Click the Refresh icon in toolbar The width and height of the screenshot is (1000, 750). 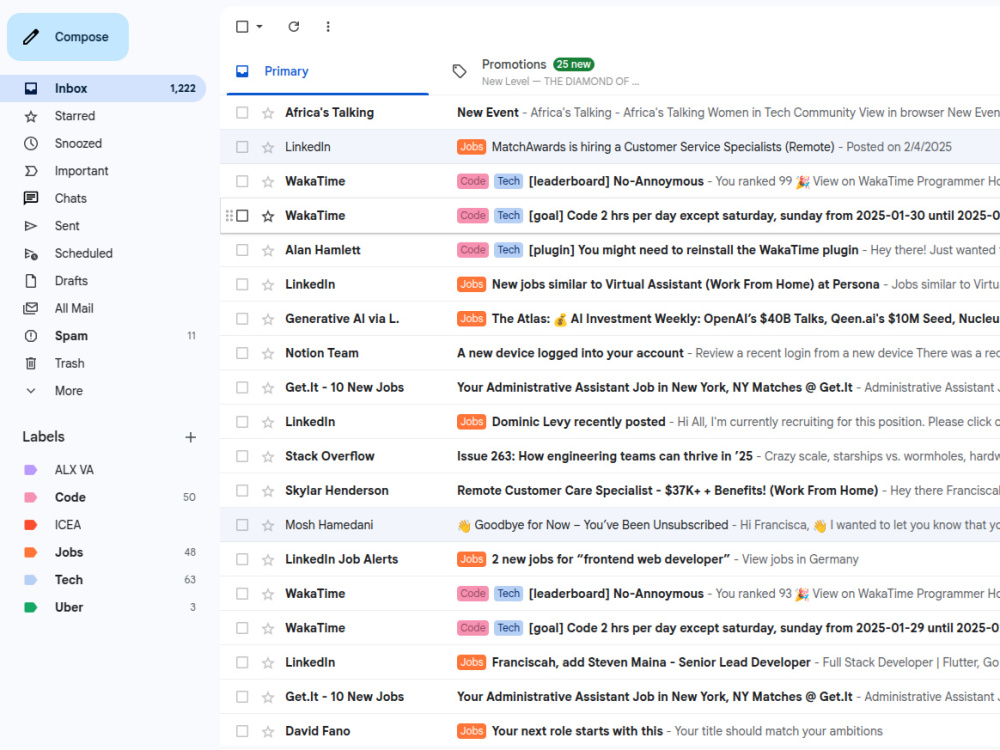[293, 27]
